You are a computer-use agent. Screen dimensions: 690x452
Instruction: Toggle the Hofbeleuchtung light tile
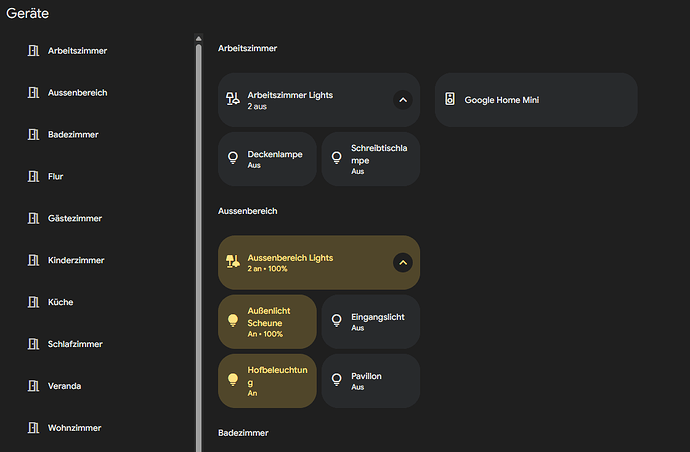pyautogui.click(x=267, y=381)
